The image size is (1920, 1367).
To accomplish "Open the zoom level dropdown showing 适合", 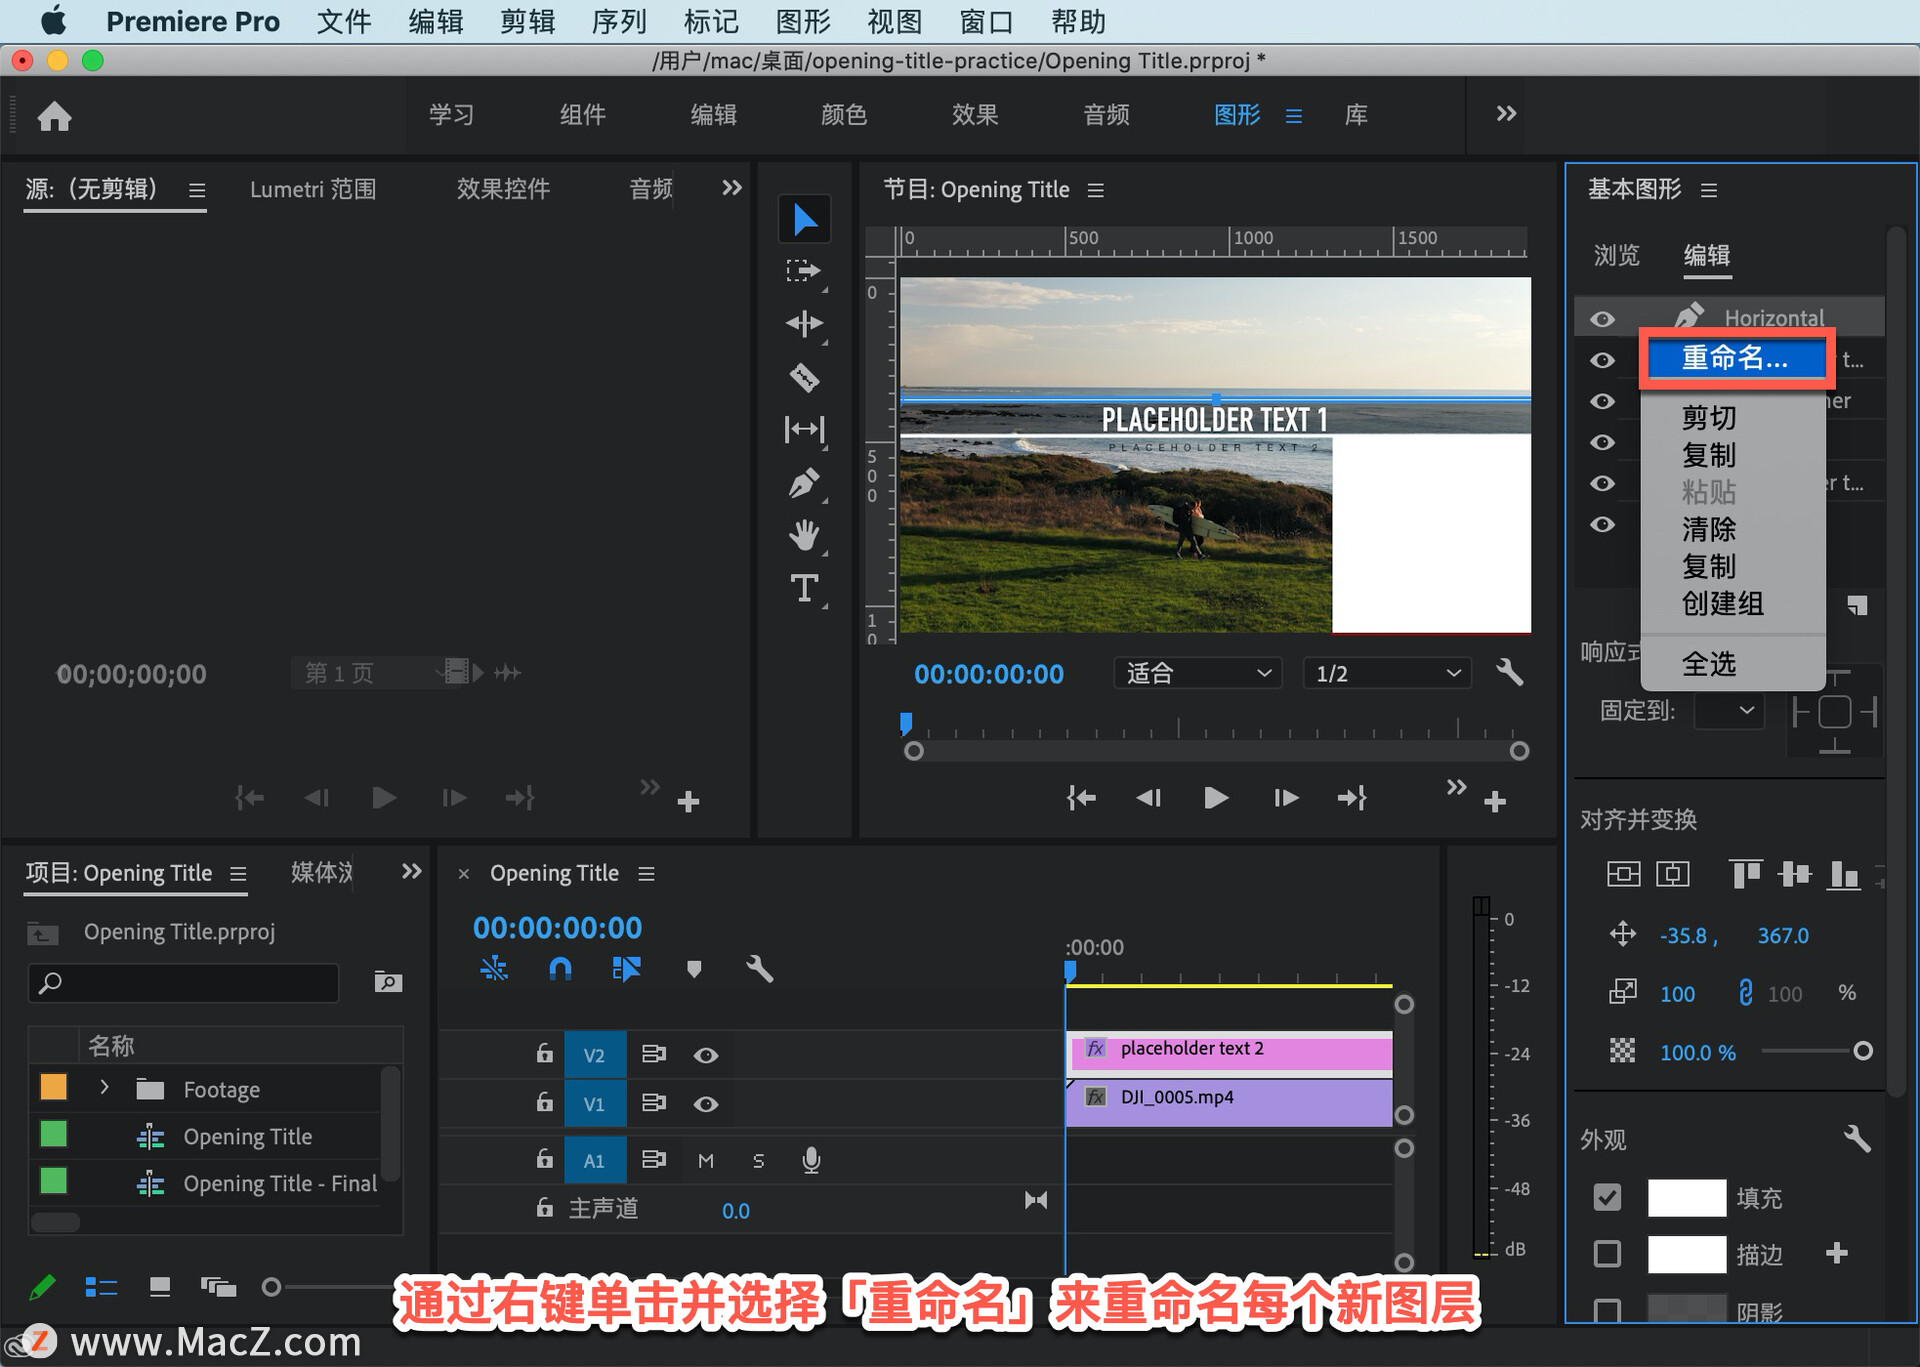I will (1198, 673).
